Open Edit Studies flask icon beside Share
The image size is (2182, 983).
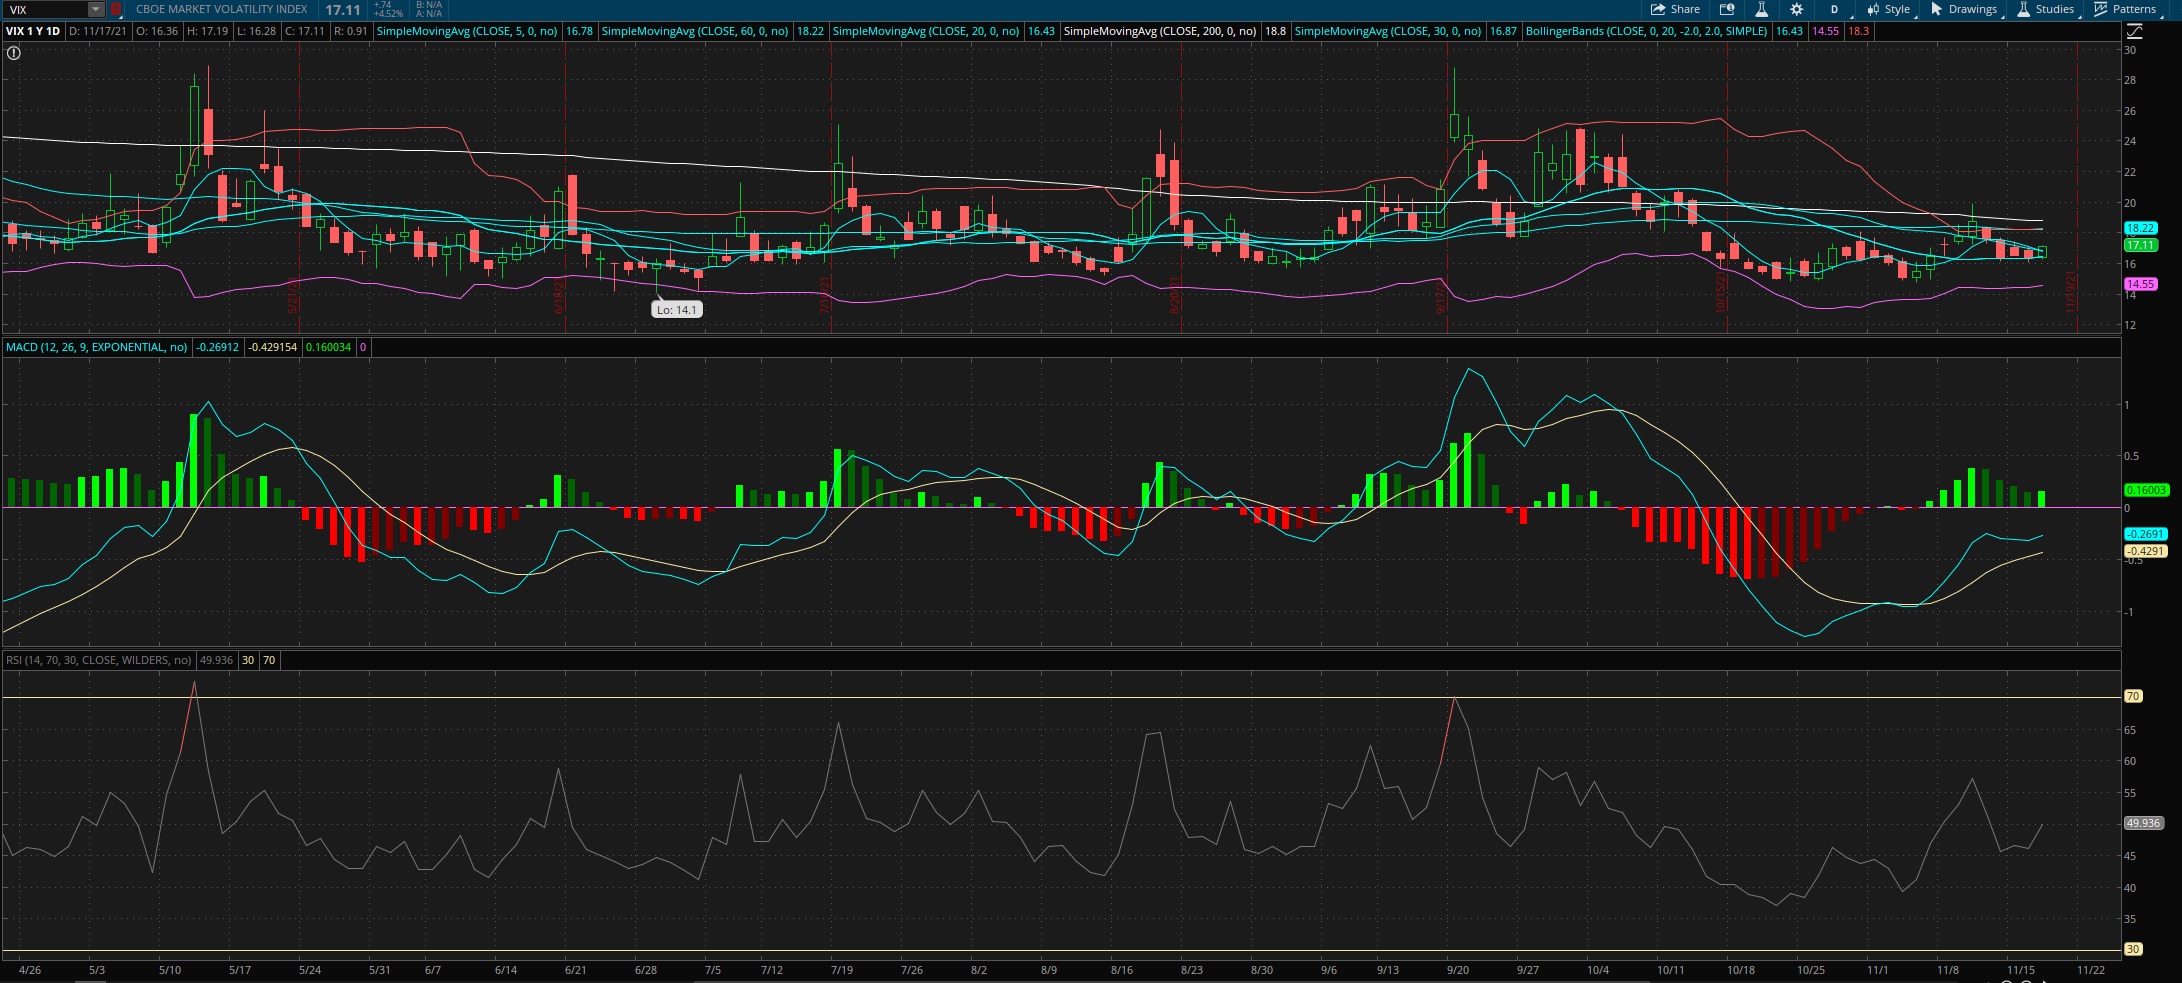pos(1761,9)
